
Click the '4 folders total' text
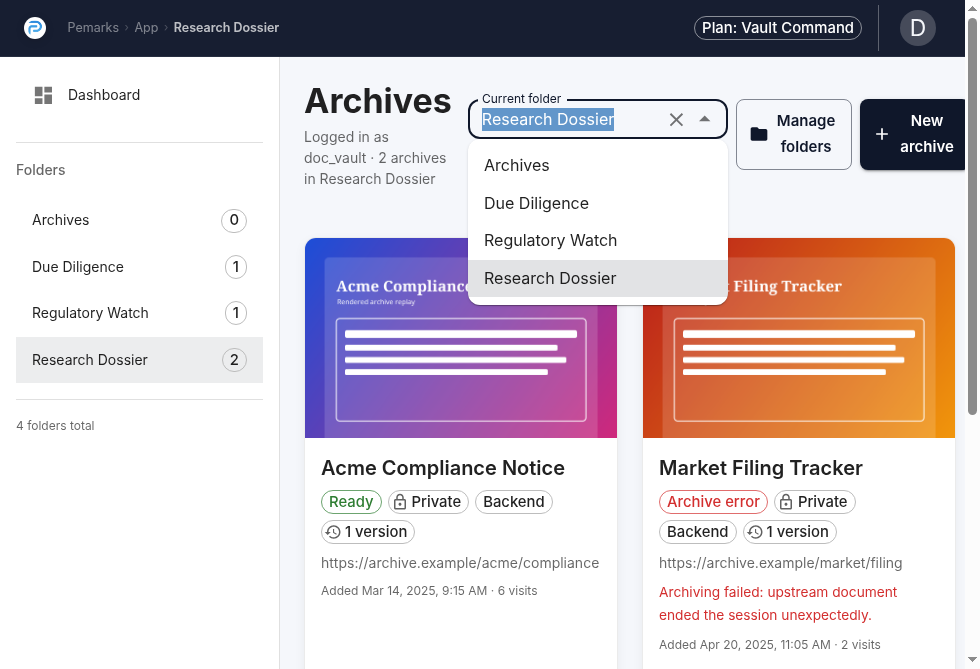[55, 426]
